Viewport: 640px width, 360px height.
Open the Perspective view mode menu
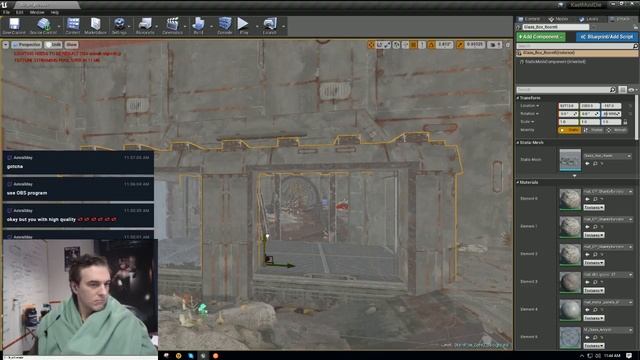pos(27,45)
